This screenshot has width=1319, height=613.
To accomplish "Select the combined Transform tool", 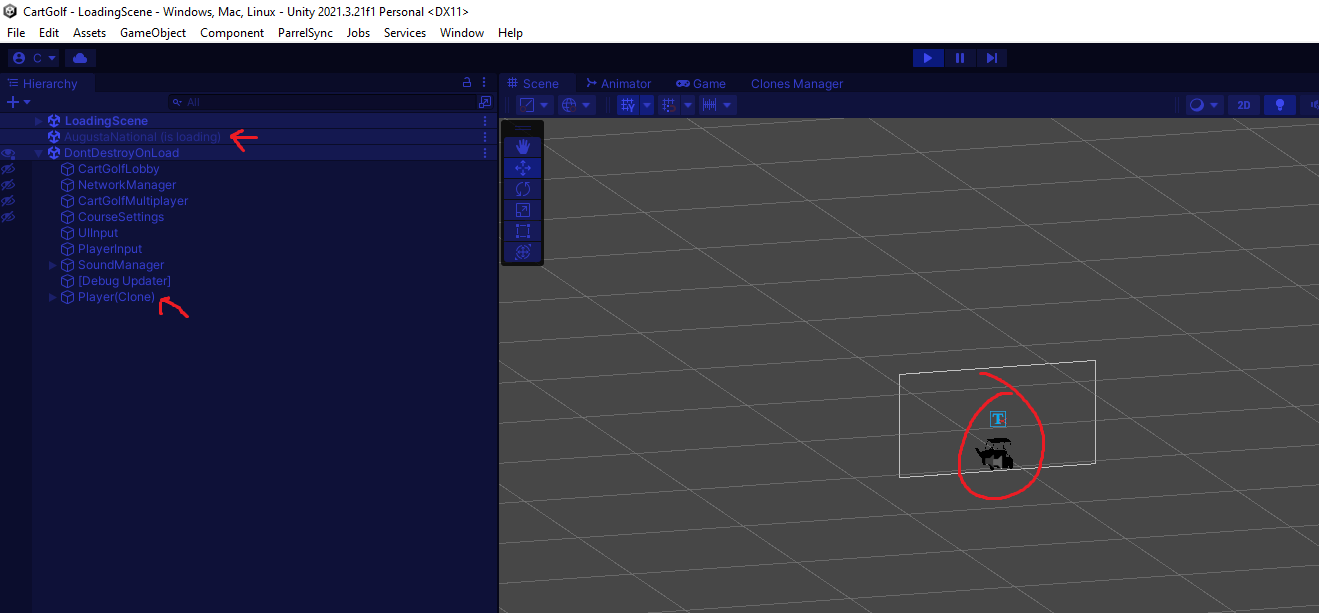I will [x=522, y=251].
